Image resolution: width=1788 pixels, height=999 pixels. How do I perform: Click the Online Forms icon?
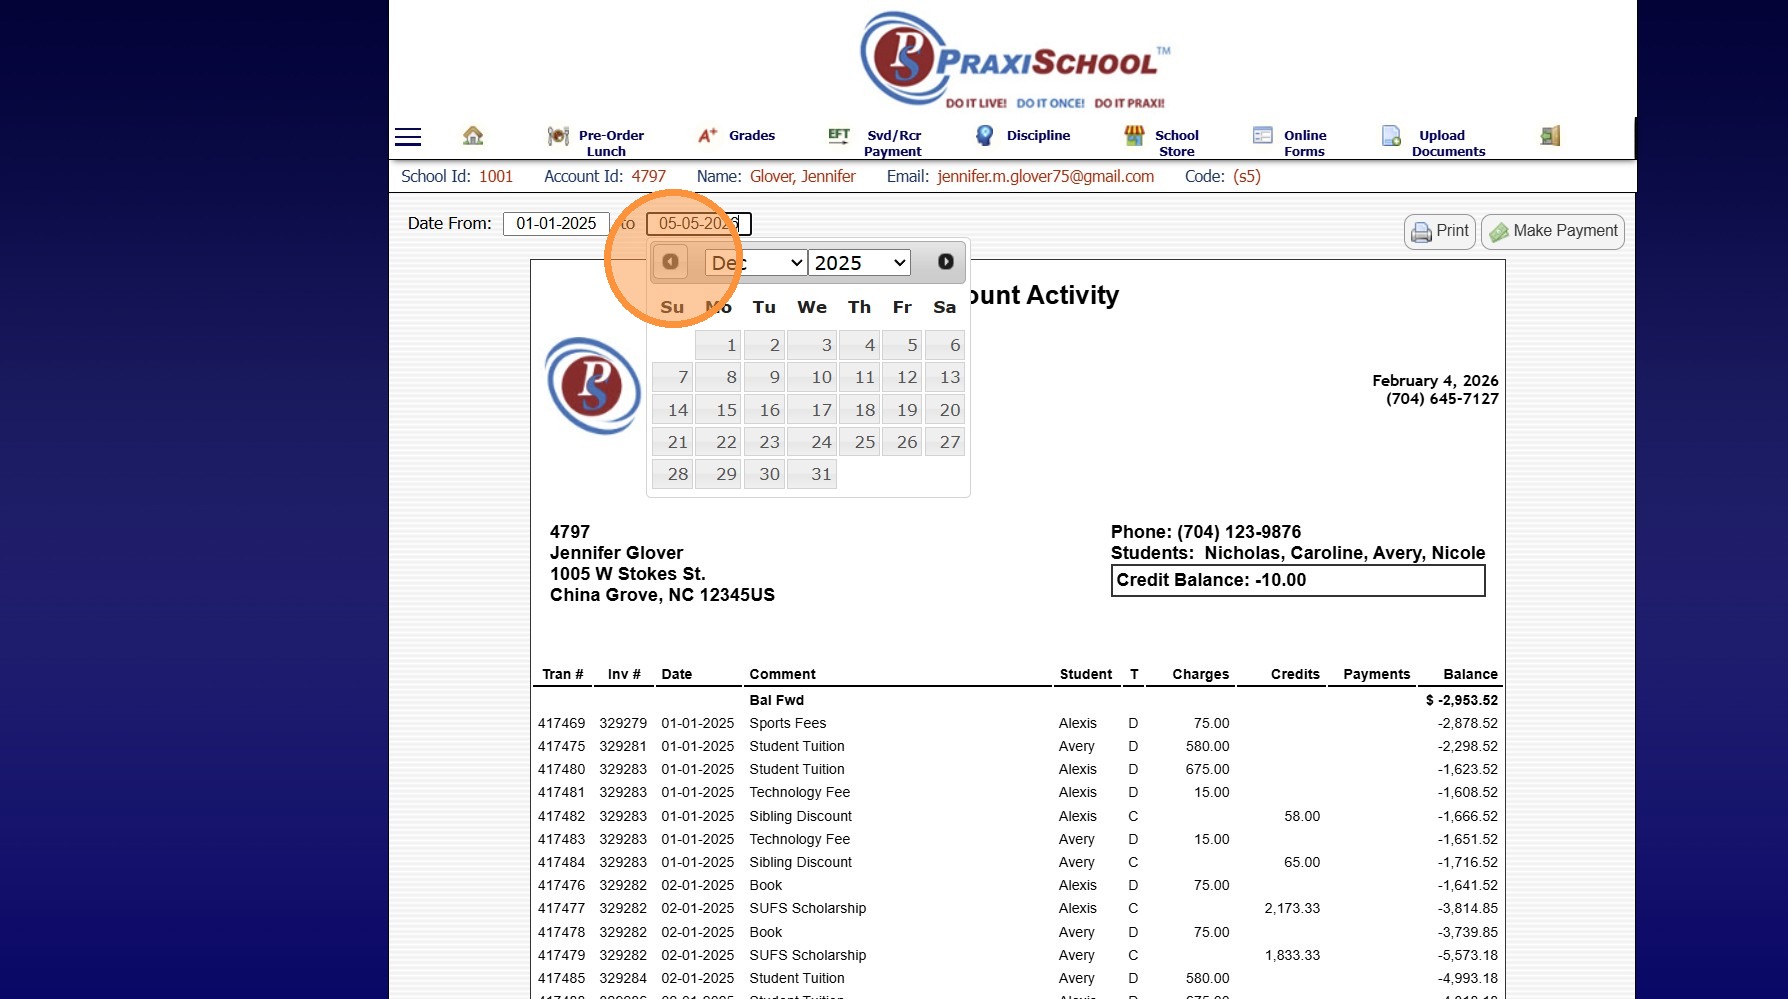1263,135
